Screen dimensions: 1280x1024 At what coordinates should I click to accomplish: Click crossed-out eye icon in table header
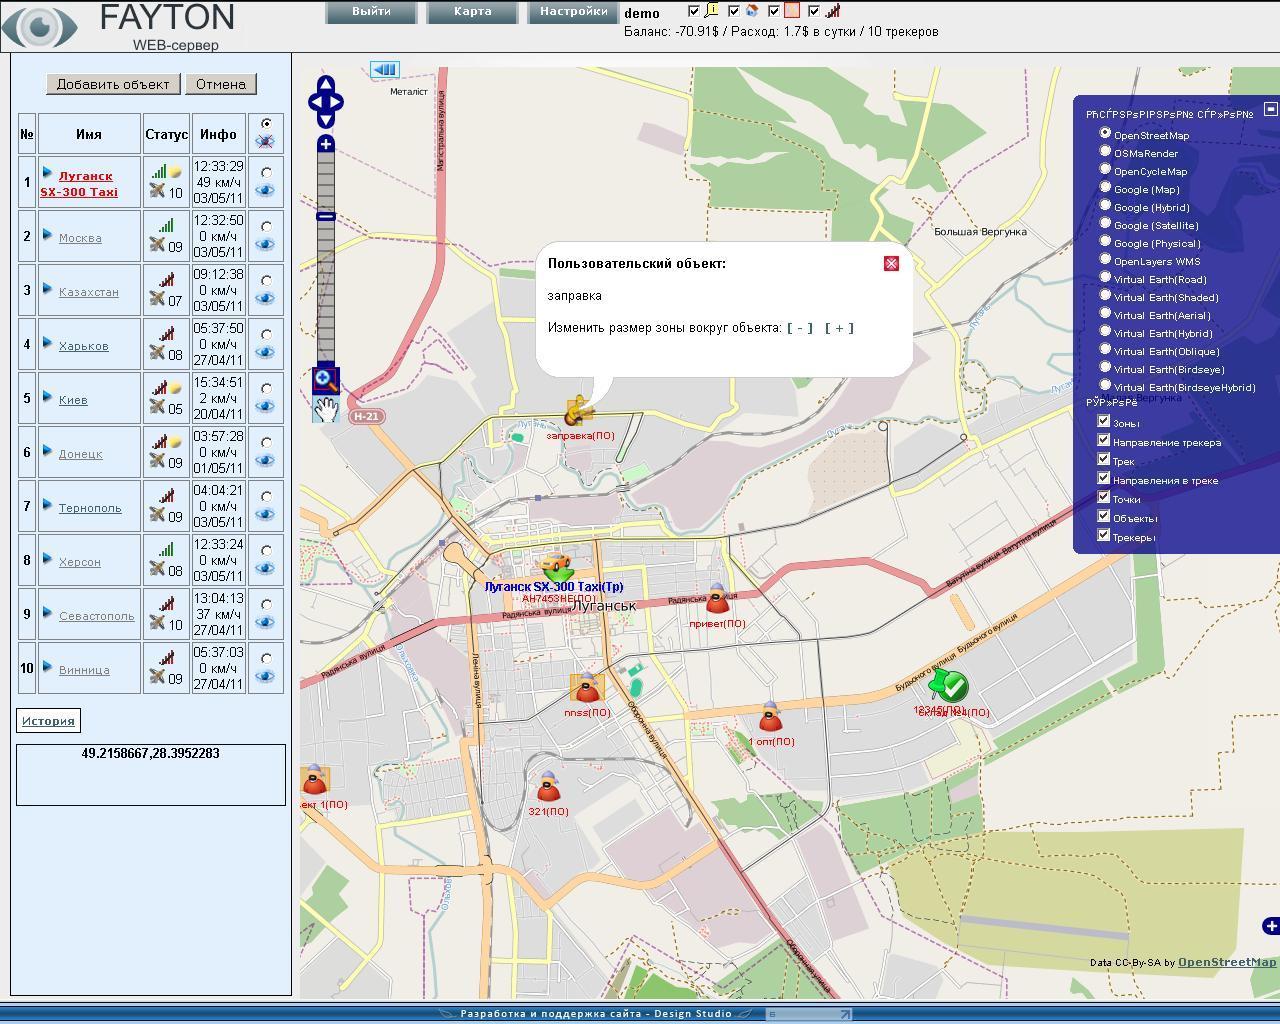265,142
